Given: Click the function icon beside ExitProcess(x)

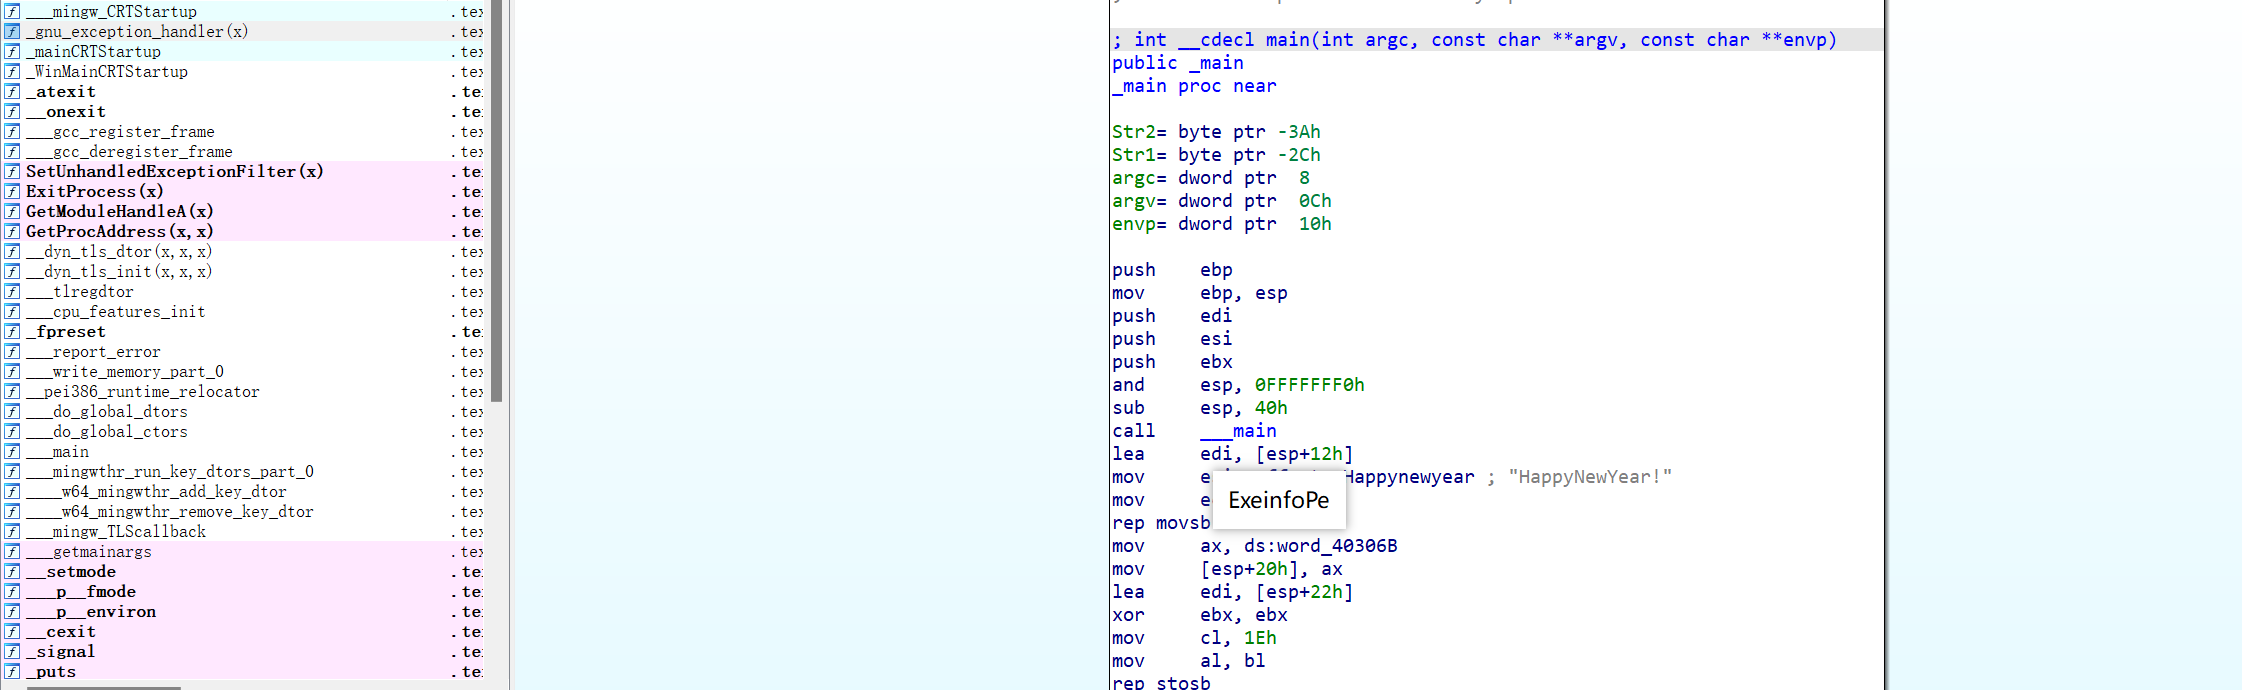Looking at the screenshot, I should point(12,192).
